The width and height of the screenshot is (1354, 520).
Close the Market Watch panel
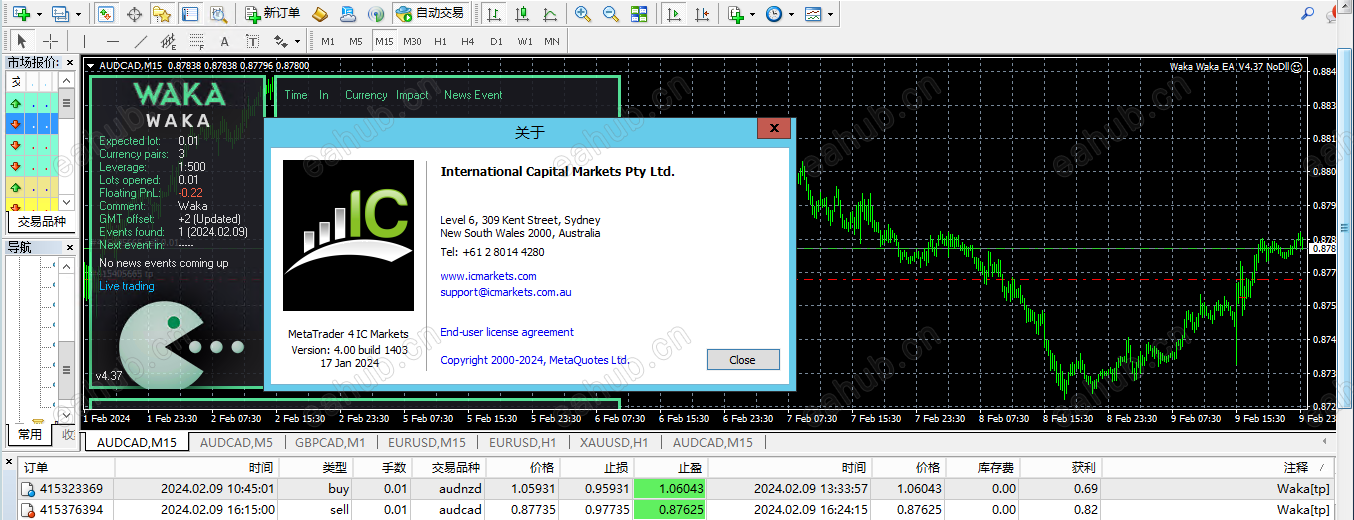pos(70,62)
